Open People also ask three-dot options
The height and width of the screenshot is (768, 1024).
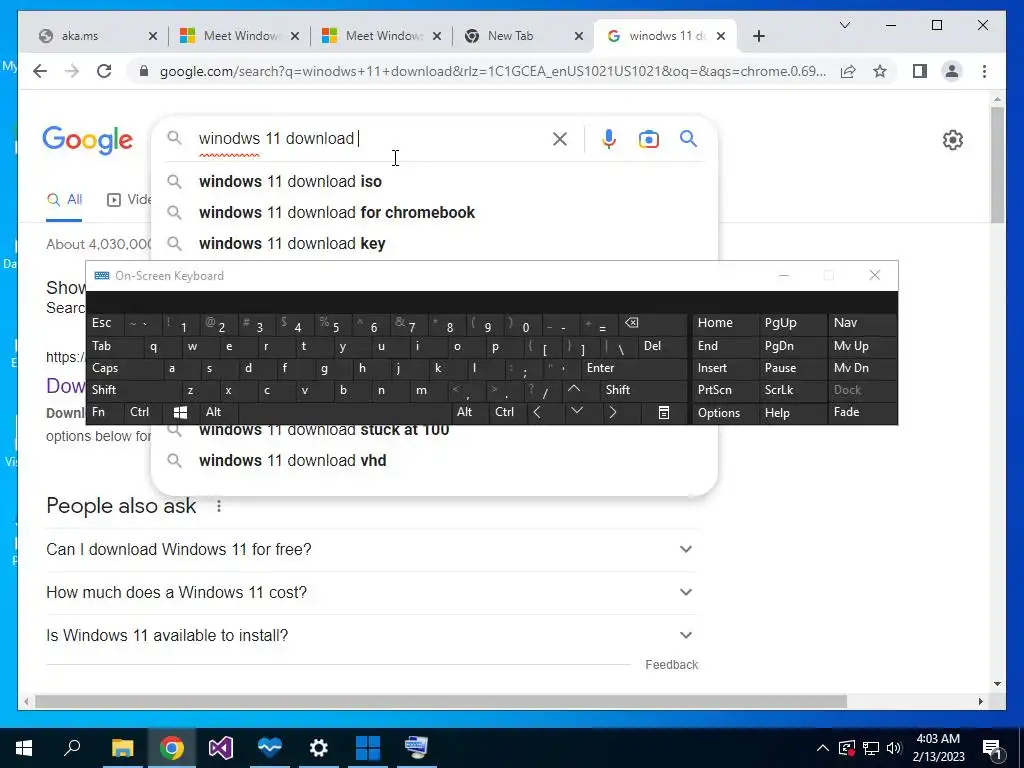pos(219,505)
